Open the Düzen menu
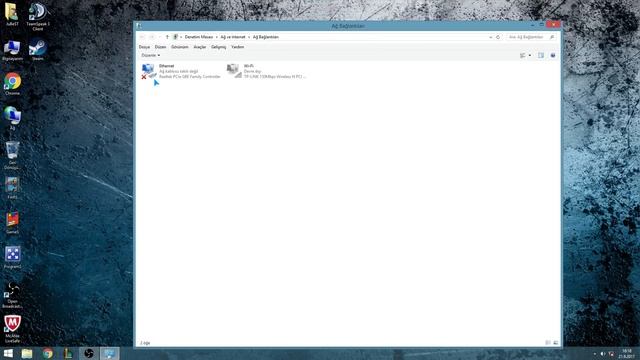Screen dimensions: 640x360 (160, 47)
